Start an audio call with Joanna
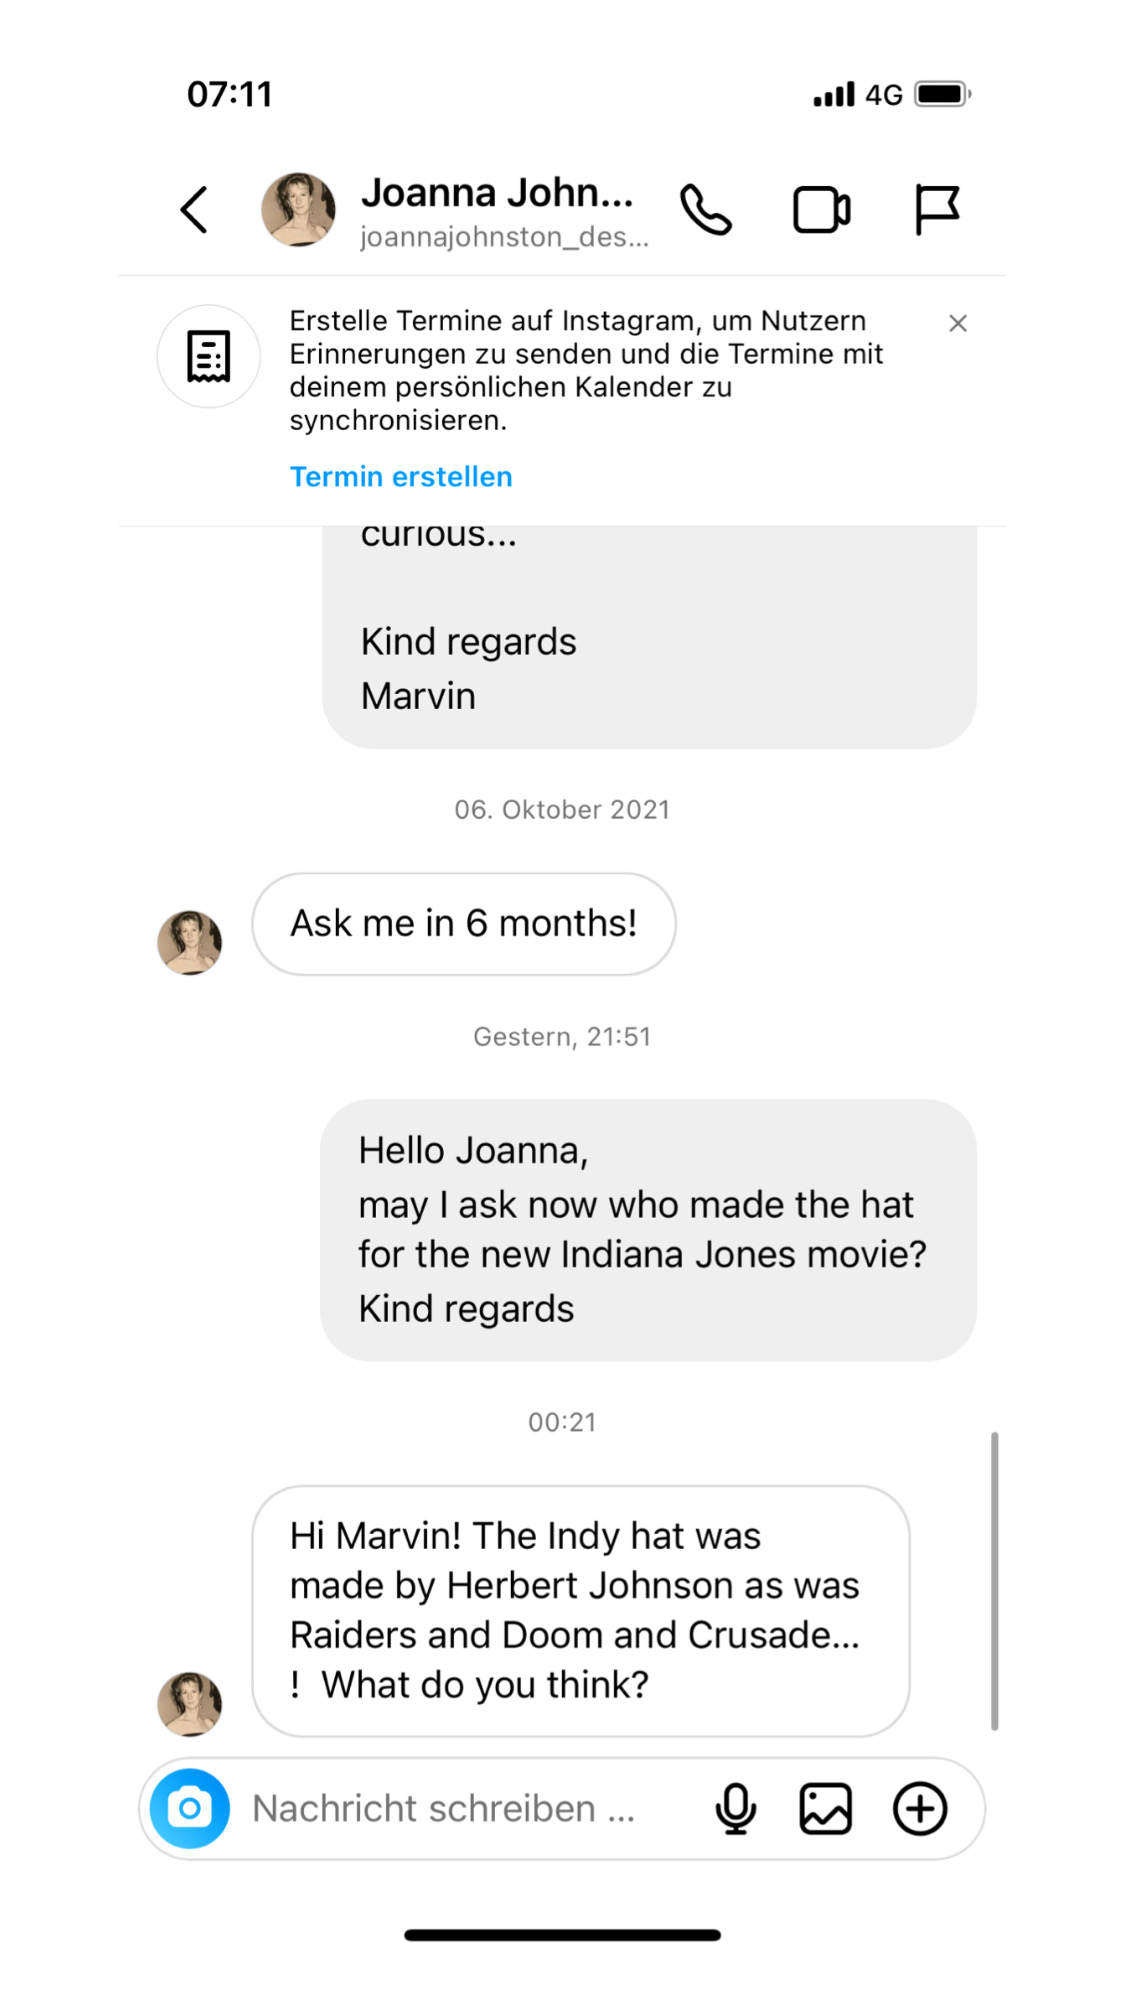The image size is (1125, 2000). (706, 210)
